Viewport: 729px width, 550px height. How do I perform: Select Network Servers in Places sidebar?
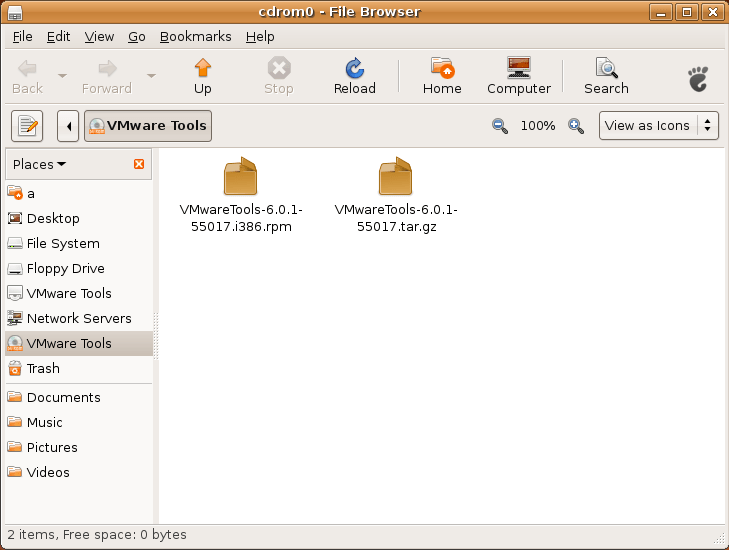pyautogui.click(x=79, y=318)
